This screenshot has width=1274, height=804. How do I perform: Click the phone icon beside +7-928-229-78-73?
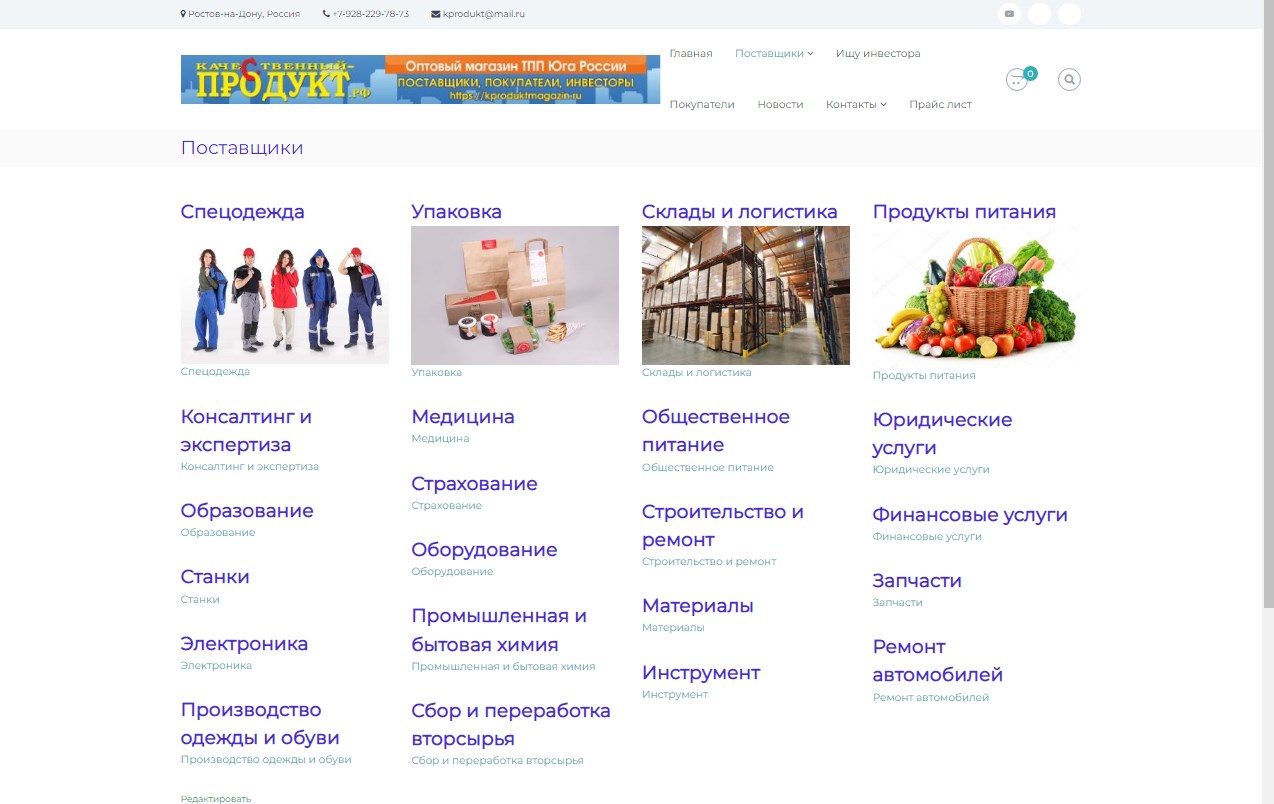tap(326, 14)
